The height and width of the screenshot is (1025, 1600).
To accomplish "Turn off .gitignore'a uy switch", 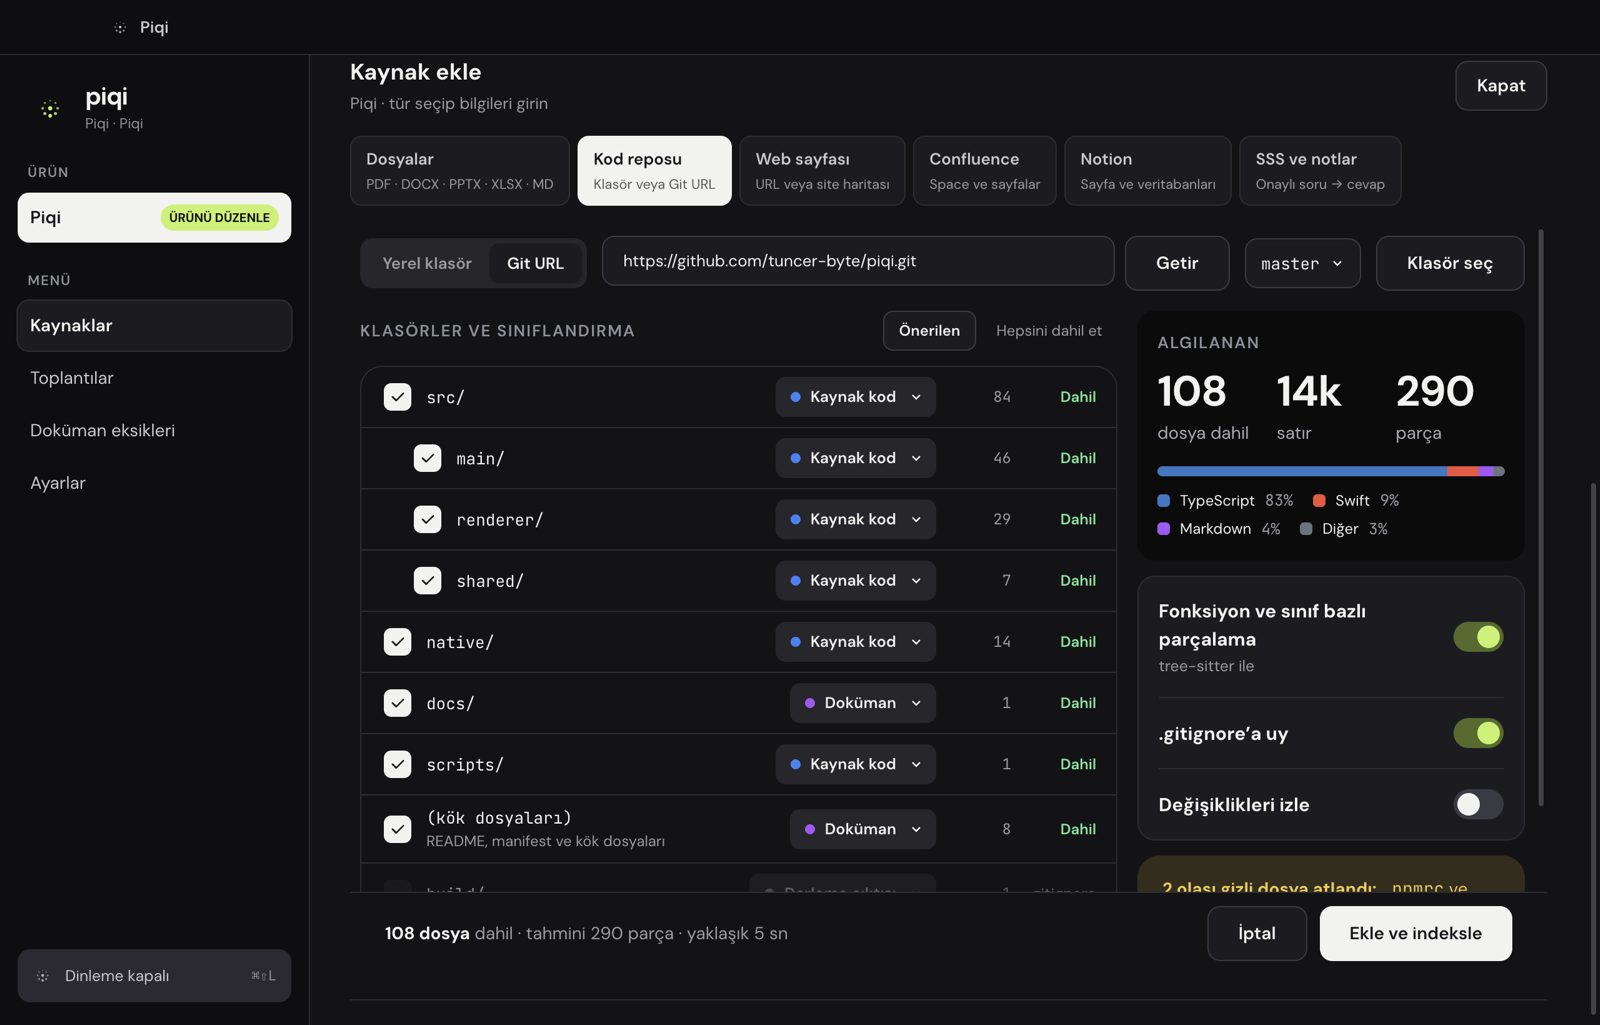I will (x=1478, y=733).
